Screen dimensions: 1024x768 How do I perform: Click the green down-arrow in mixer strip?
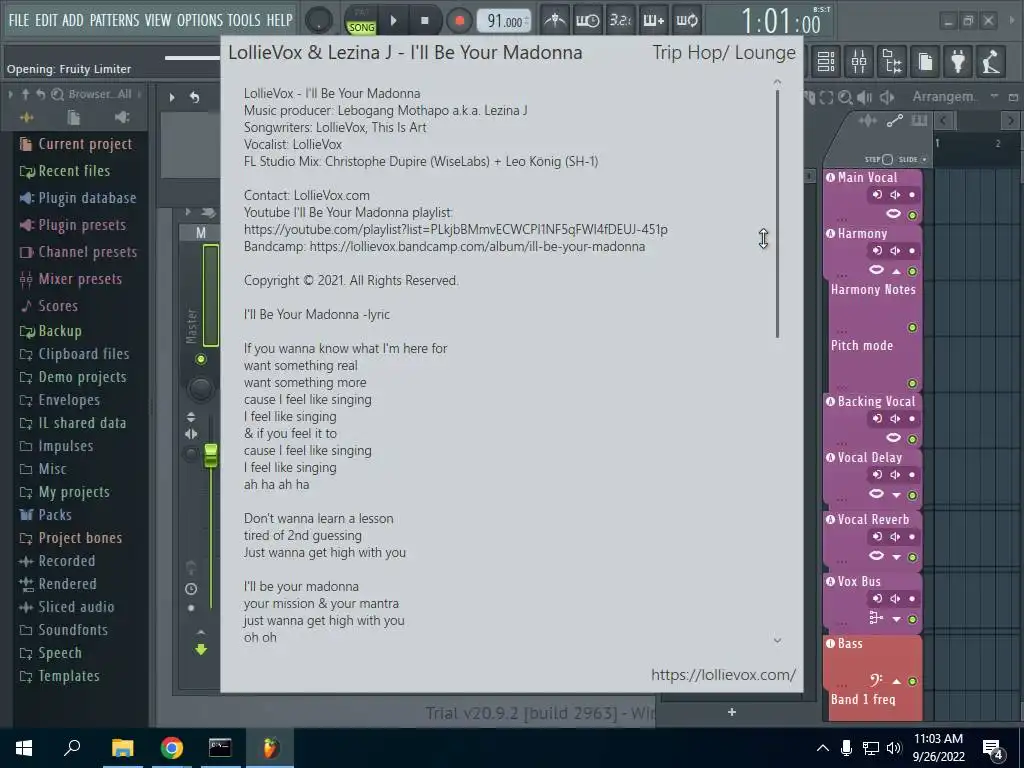tap(200, 649)
